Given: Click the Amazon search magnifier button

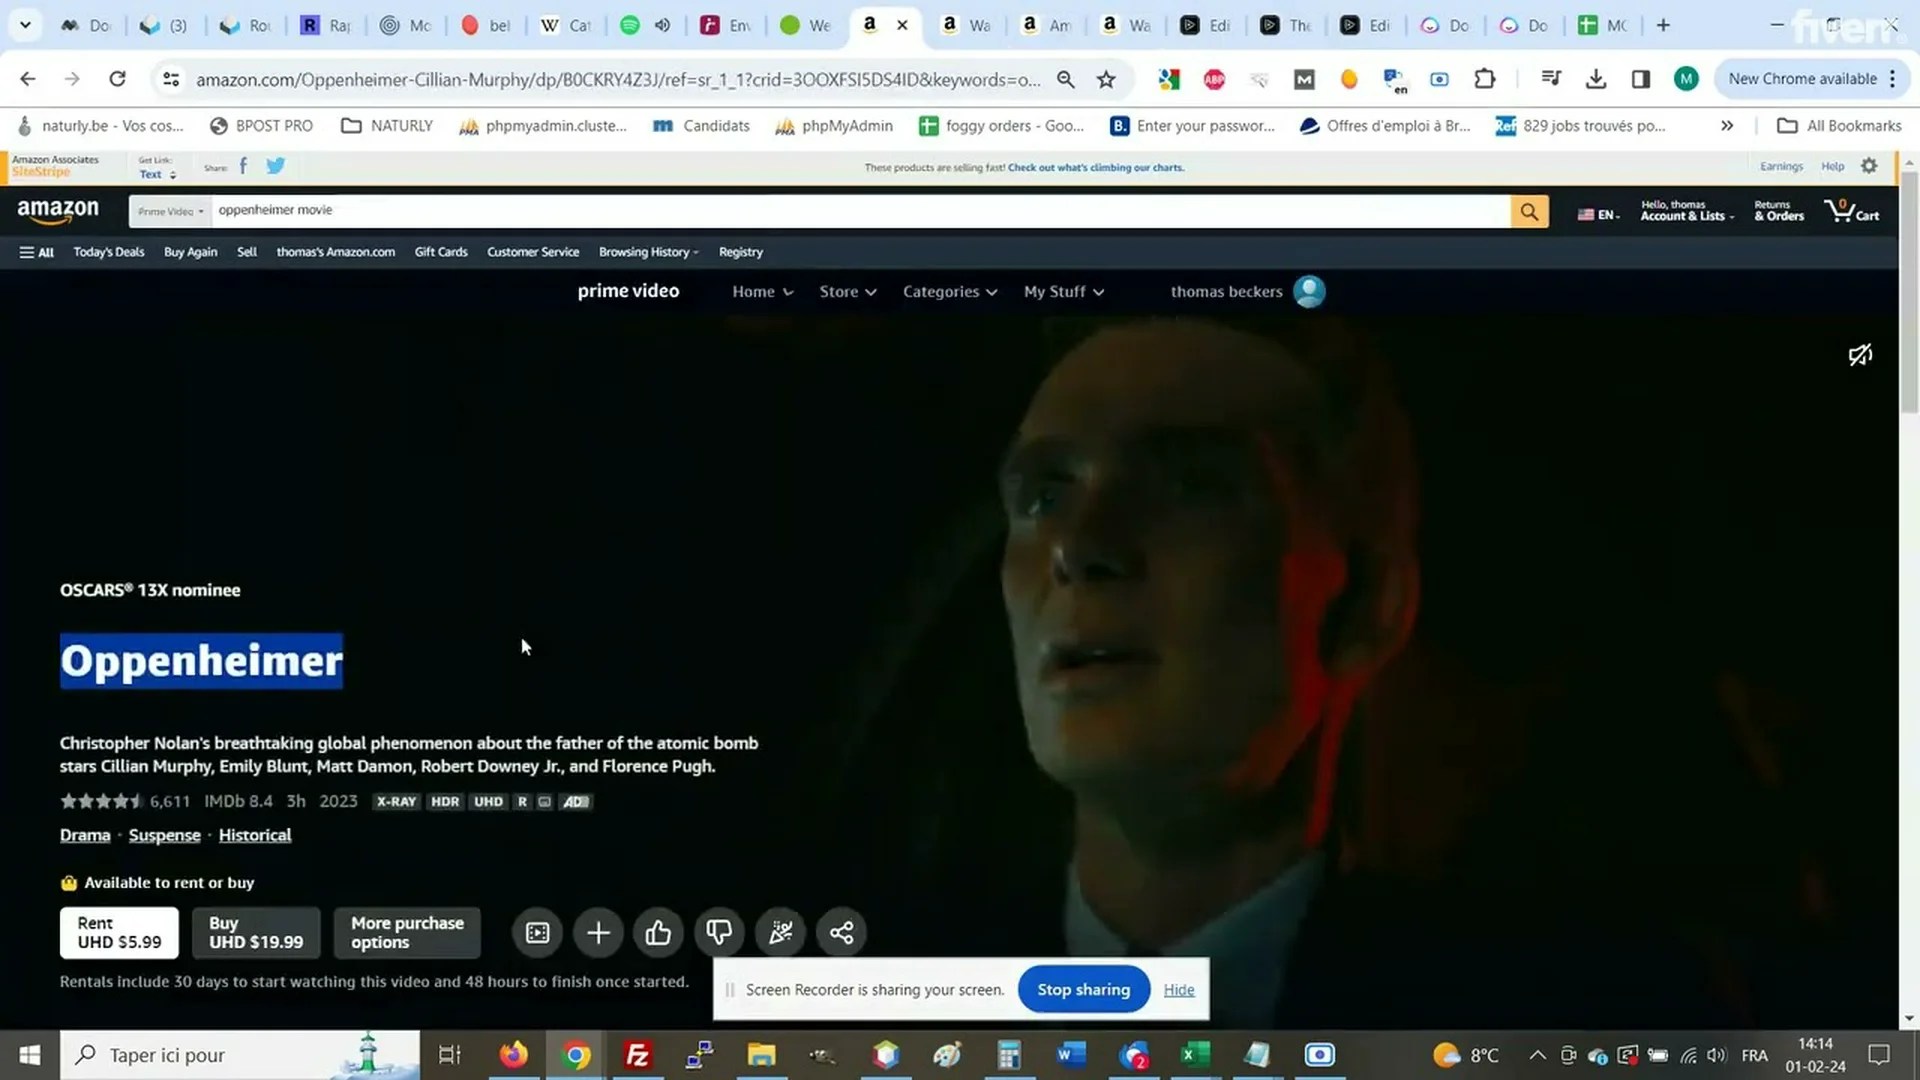Looking at the screenshot, I should point(1528,211).
